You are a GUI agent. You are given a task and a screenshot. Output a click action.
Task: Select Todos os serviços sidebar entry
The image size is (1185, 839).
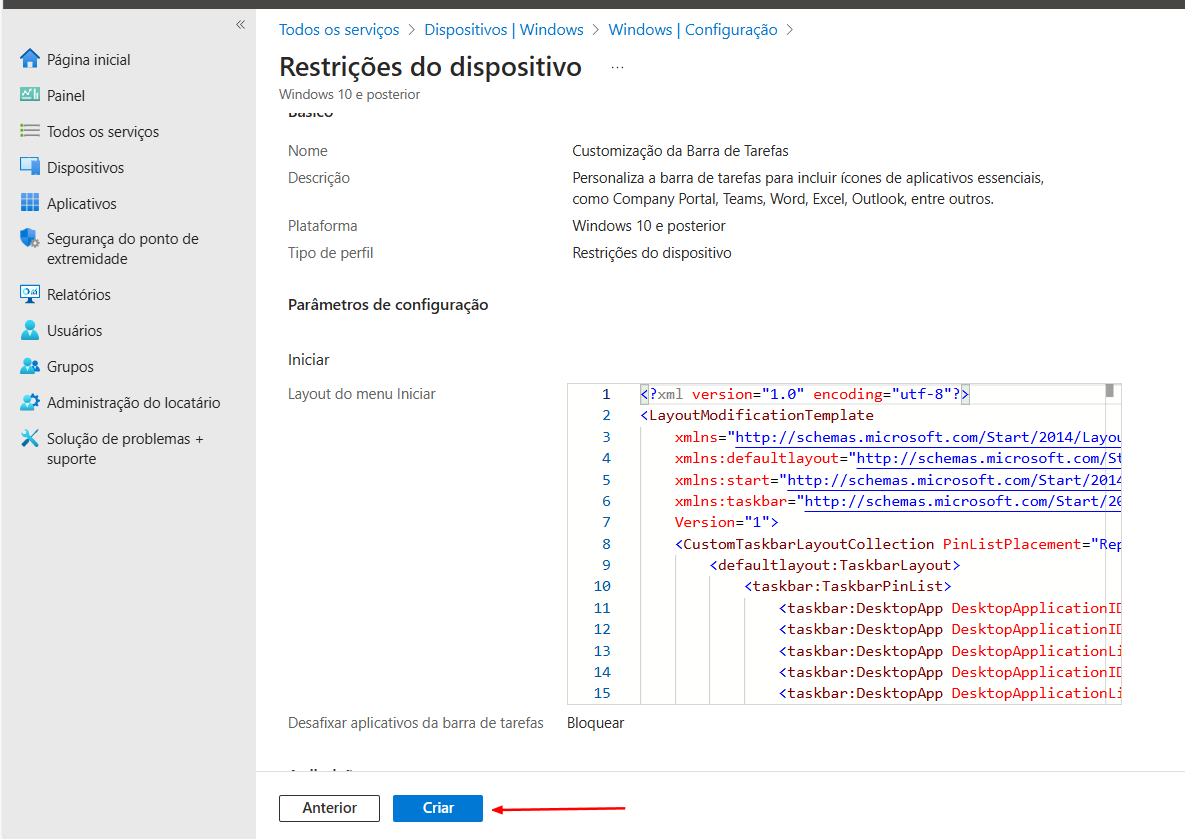click(x=103, y=132)
